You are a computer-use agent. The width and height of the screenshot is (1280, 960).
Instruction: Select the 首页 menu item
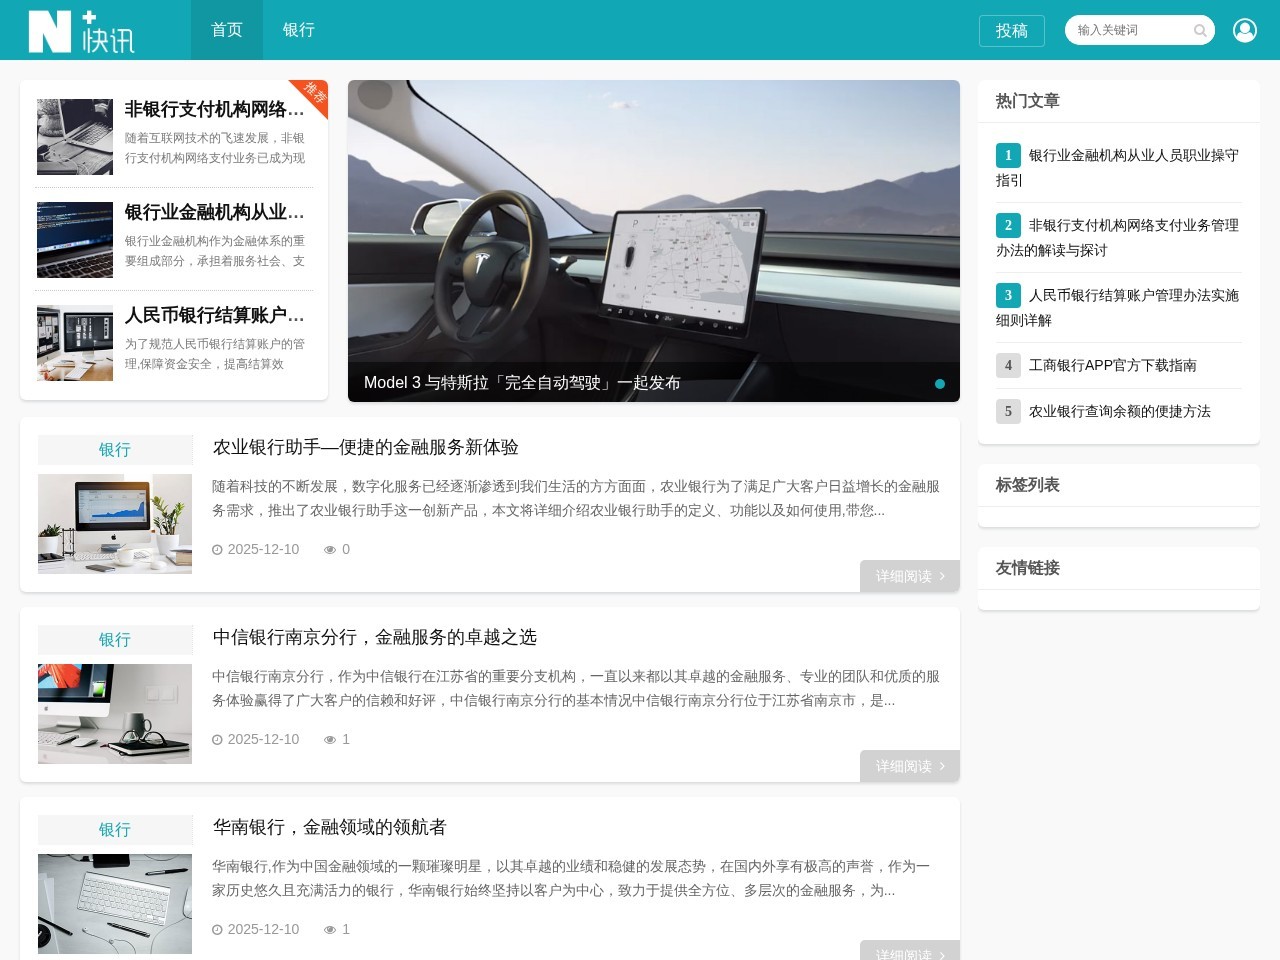tap(226, 30)
